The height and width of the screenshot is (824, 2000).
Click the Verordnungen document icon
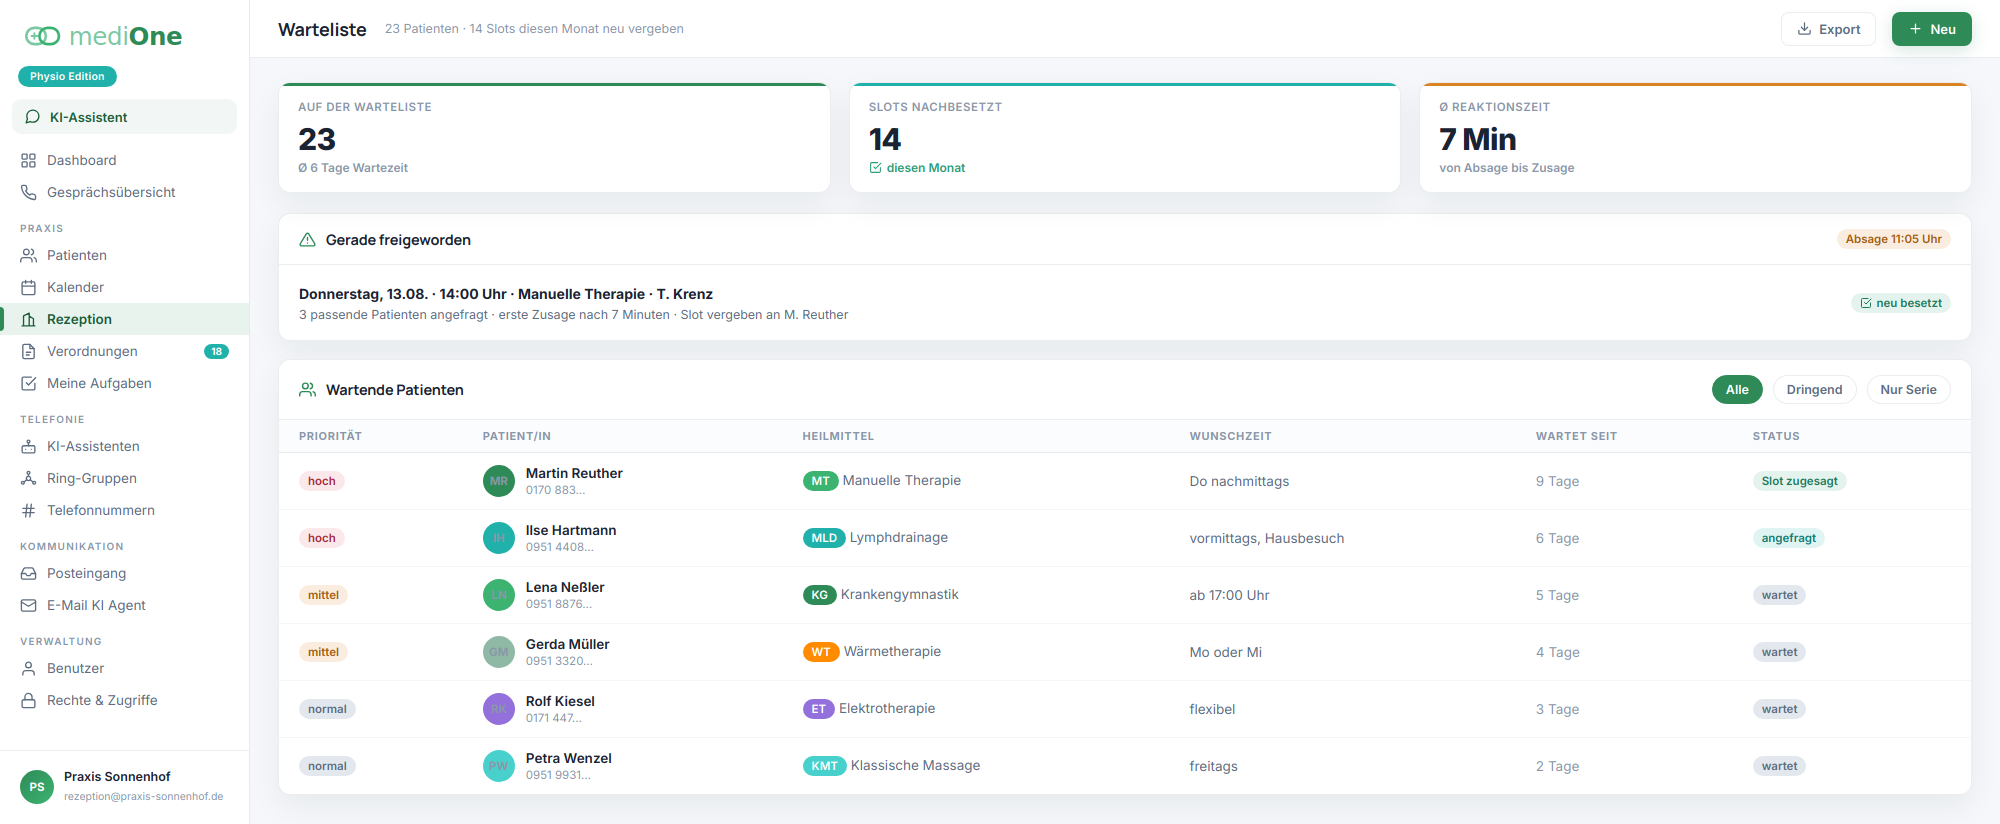(x=29, y=351)
